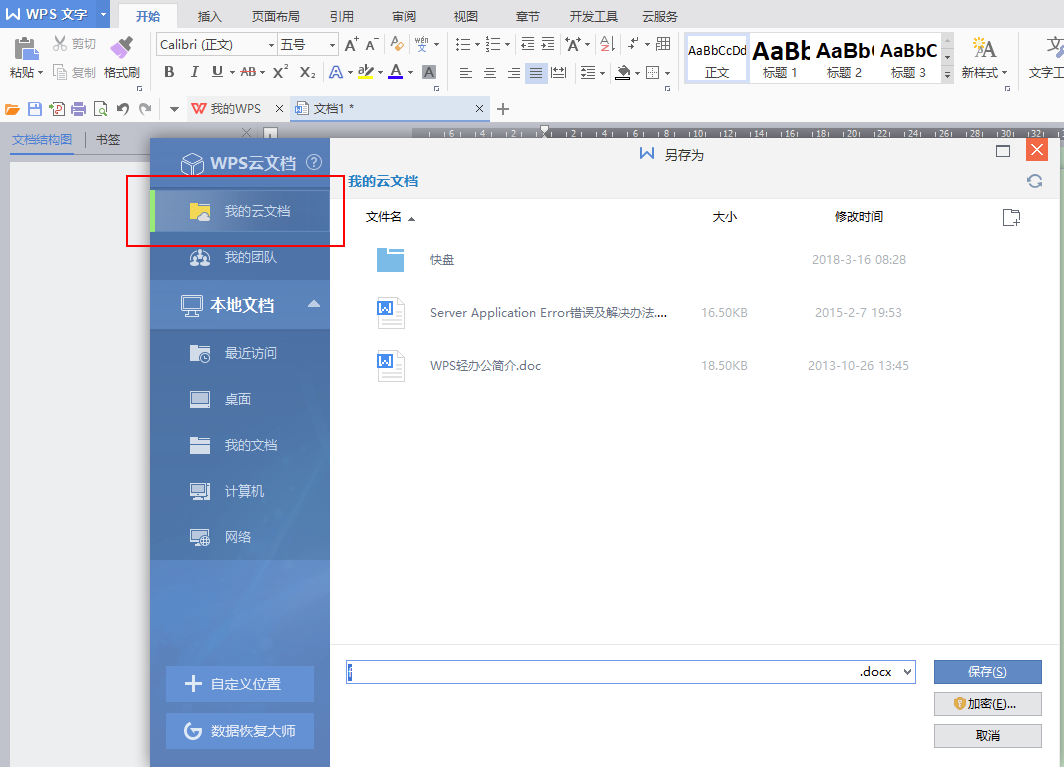Click the refresh icon in save dialog
The image size is (1064, 767).
(1034, 181)
